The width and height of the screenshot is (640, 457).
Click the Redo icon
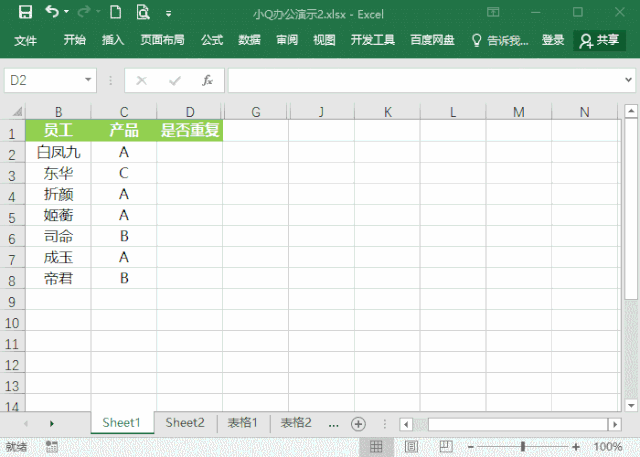(83, 12)
